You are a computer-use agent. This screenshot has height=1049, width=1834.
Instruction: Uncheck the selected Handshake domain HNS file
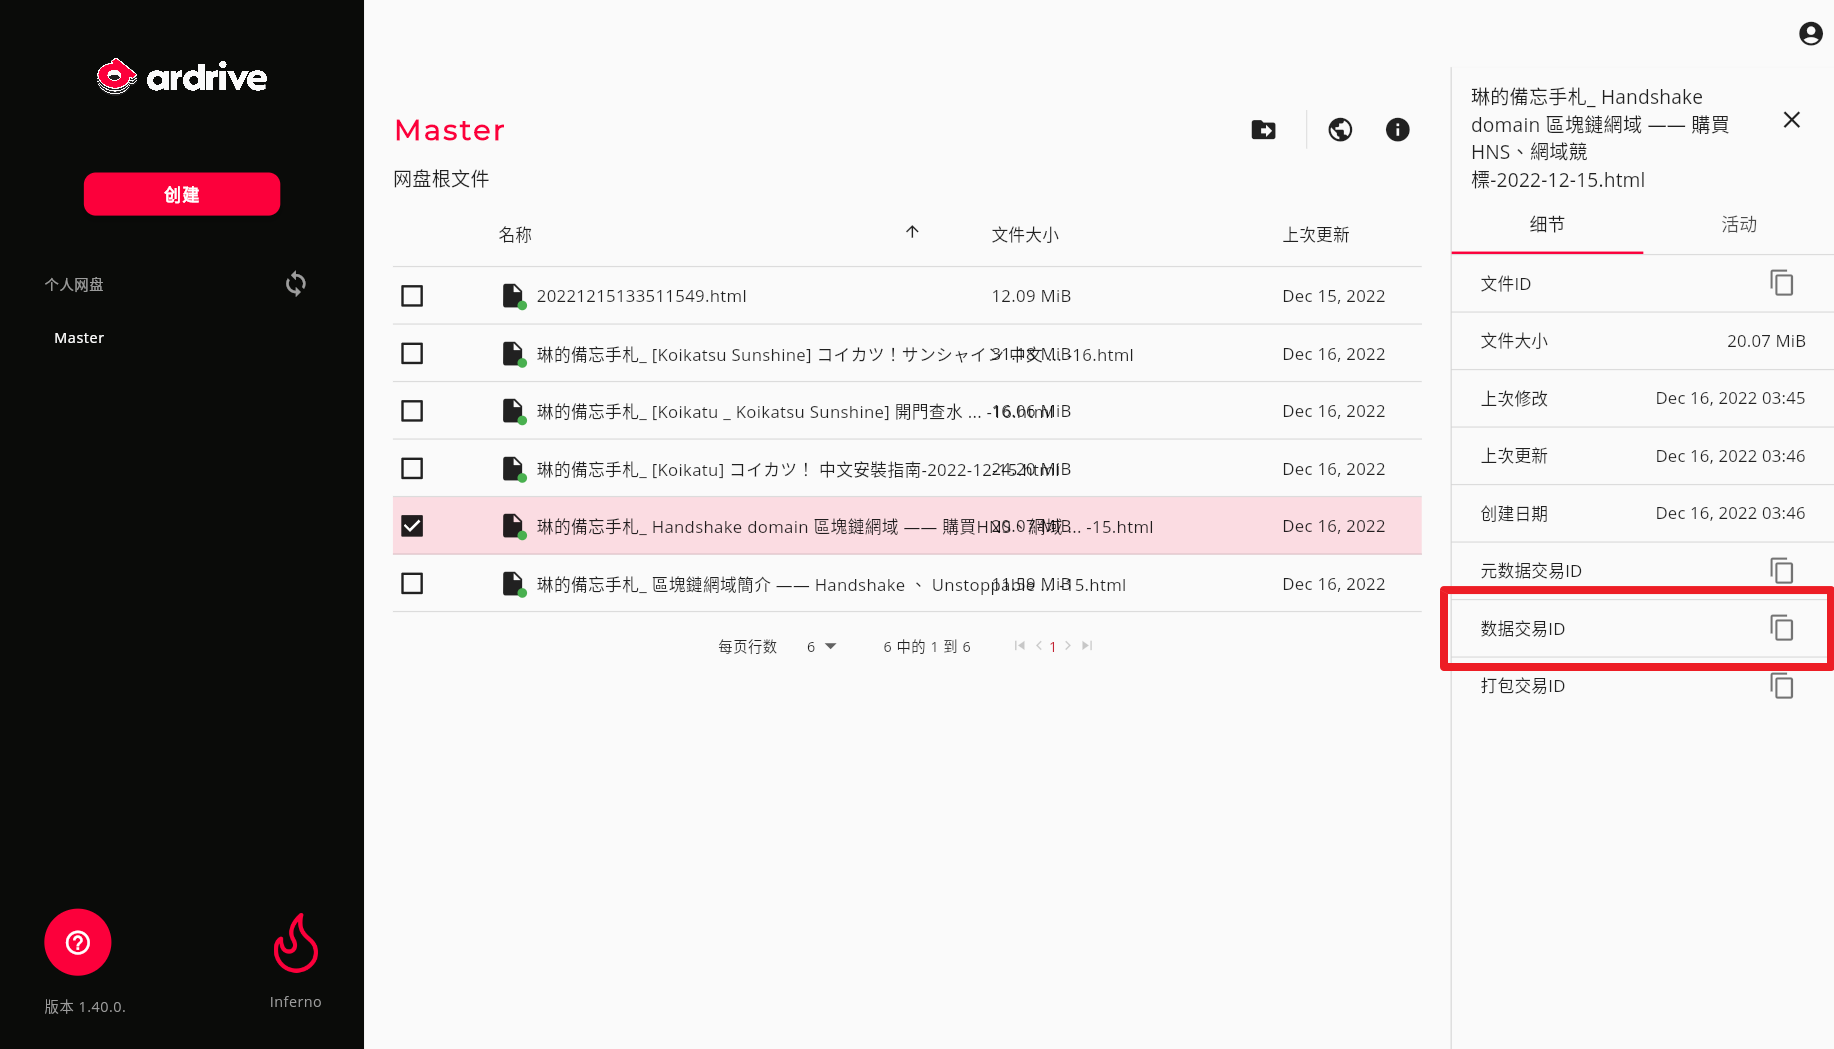(x=411, y=525)
